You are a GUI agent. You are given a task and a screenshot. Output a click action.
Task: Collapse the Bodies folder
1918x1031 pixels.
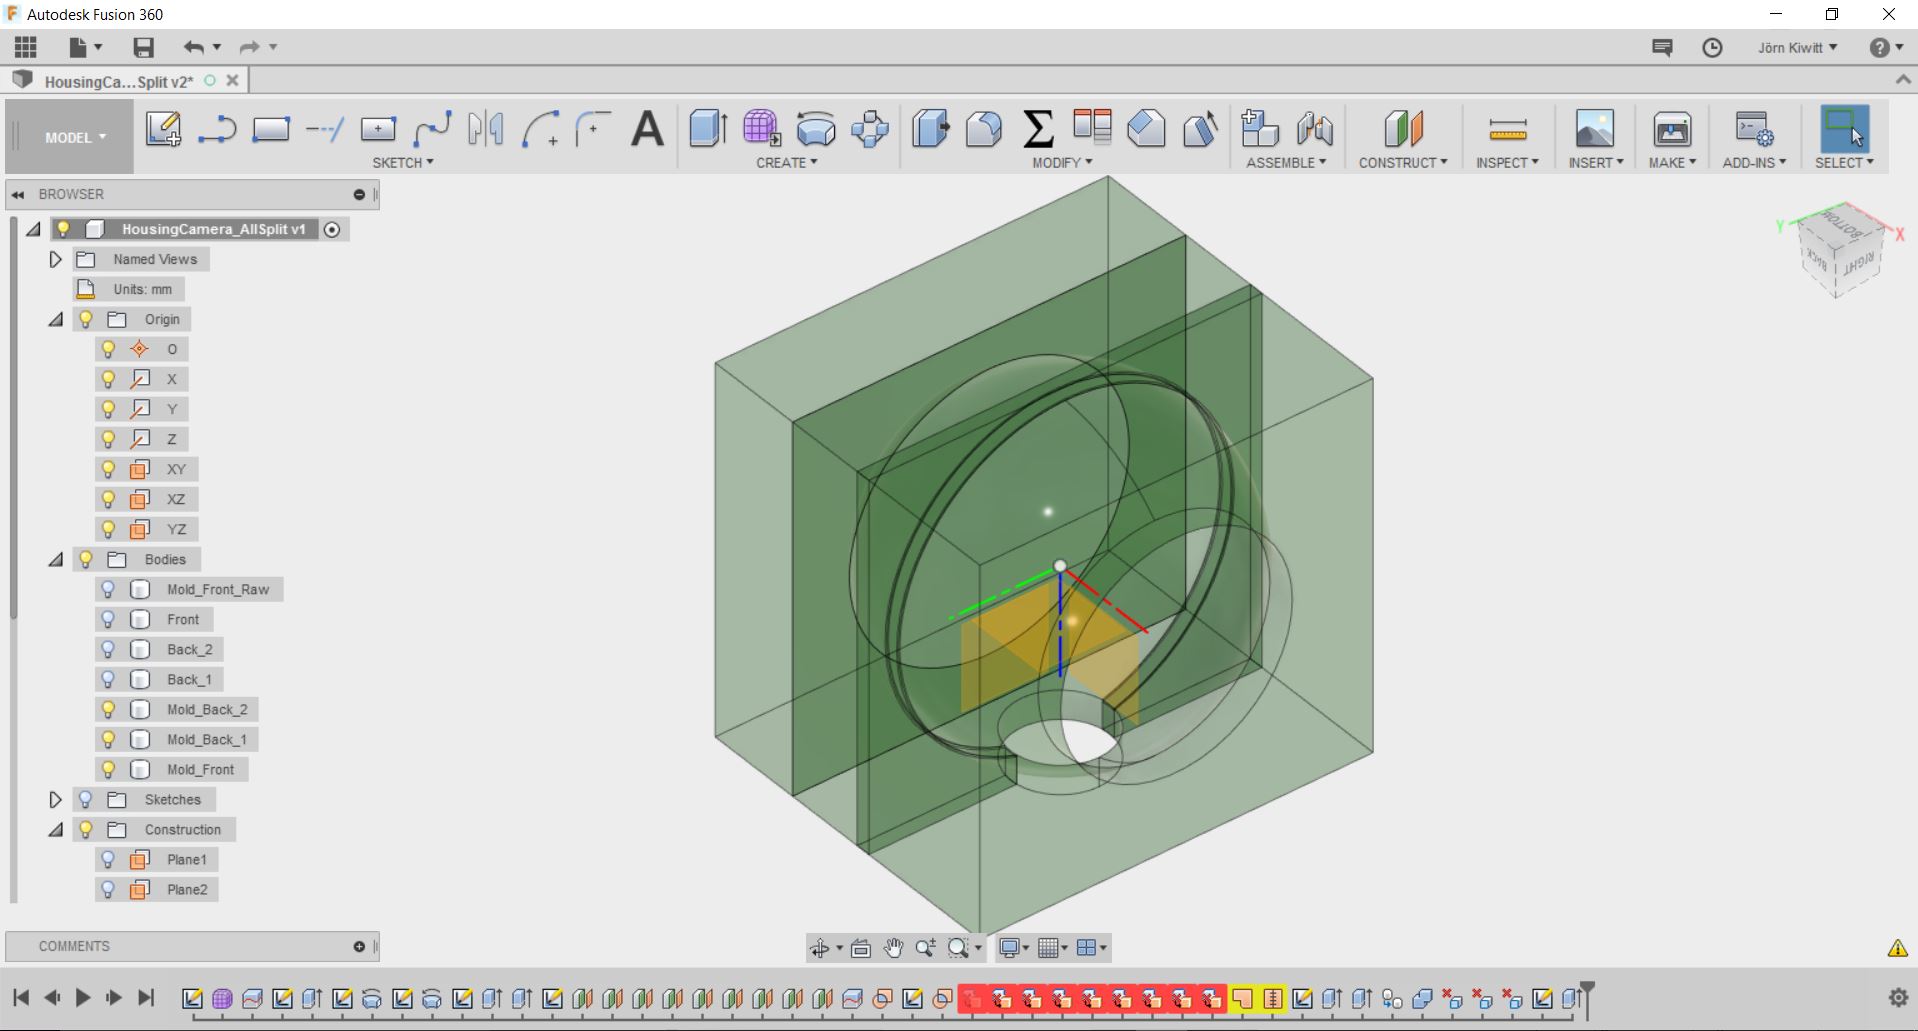point(56,559)
